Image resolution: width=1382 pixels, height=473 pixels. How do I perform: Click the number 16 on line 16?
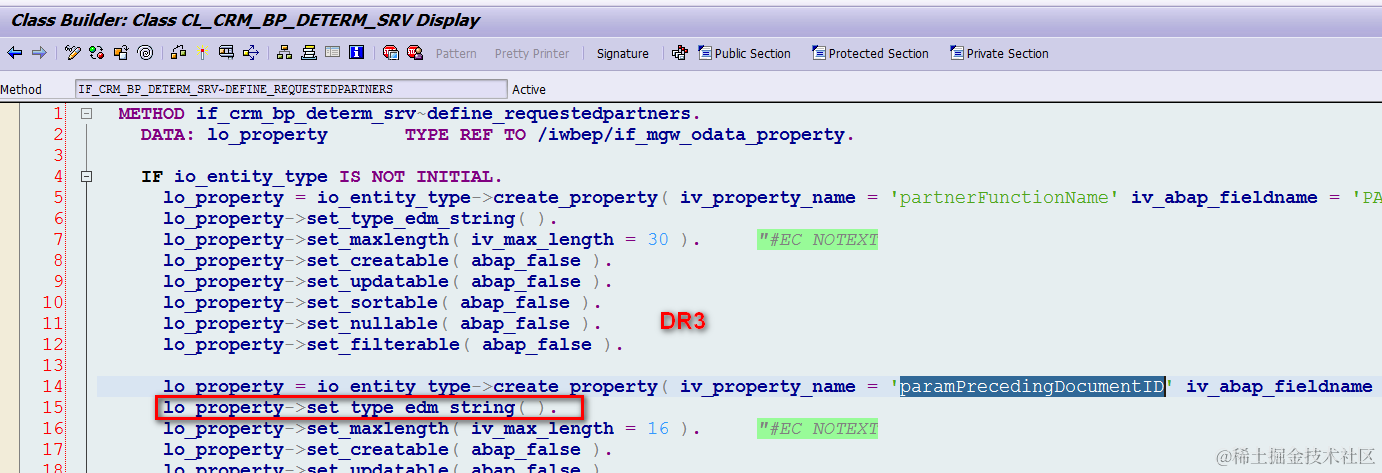click(658, 428)
